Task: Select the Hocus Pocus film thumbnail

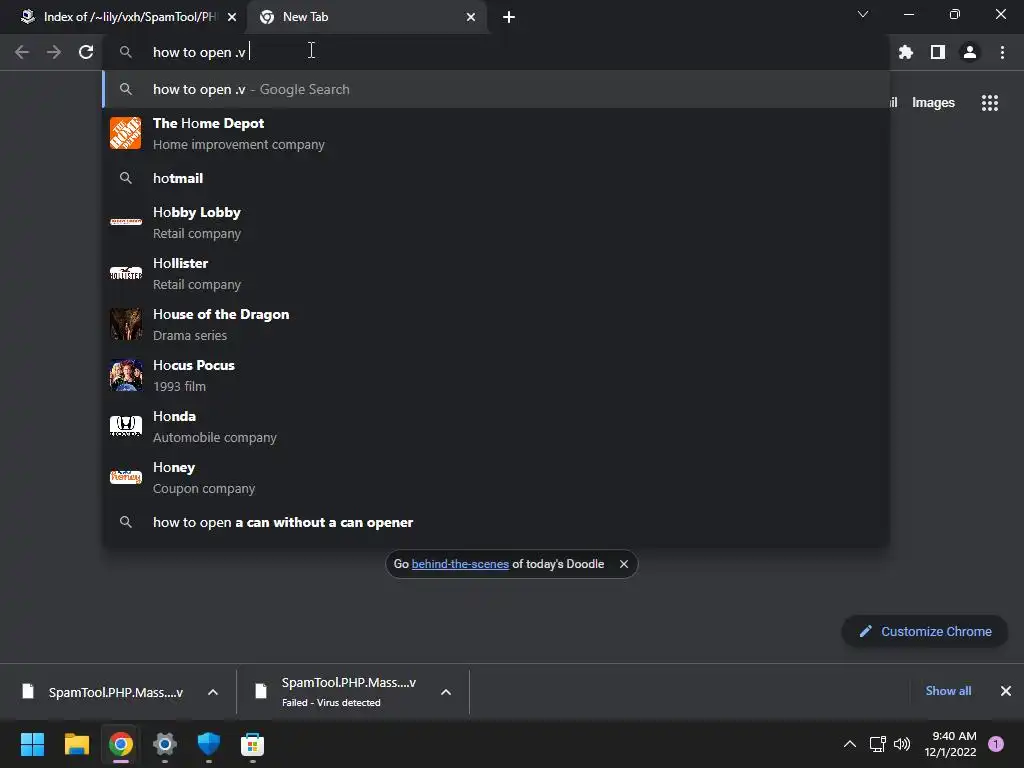Action: [125, 375]
